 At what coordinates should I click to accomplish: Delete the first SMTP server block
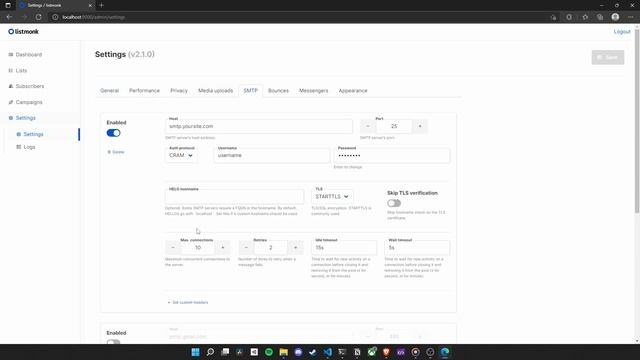click(116, 152)
